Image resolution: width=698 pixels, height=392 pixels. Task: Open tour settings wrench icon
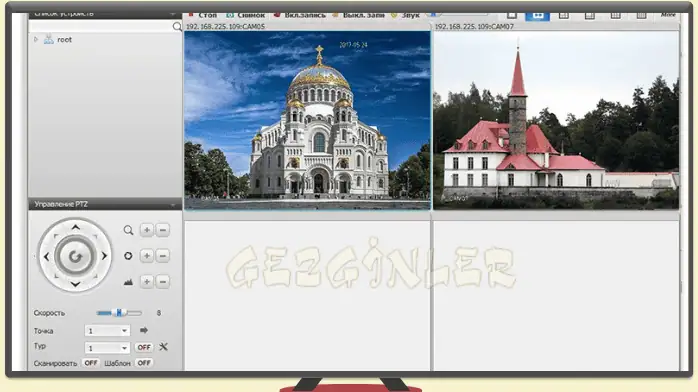tap(163, 347)
